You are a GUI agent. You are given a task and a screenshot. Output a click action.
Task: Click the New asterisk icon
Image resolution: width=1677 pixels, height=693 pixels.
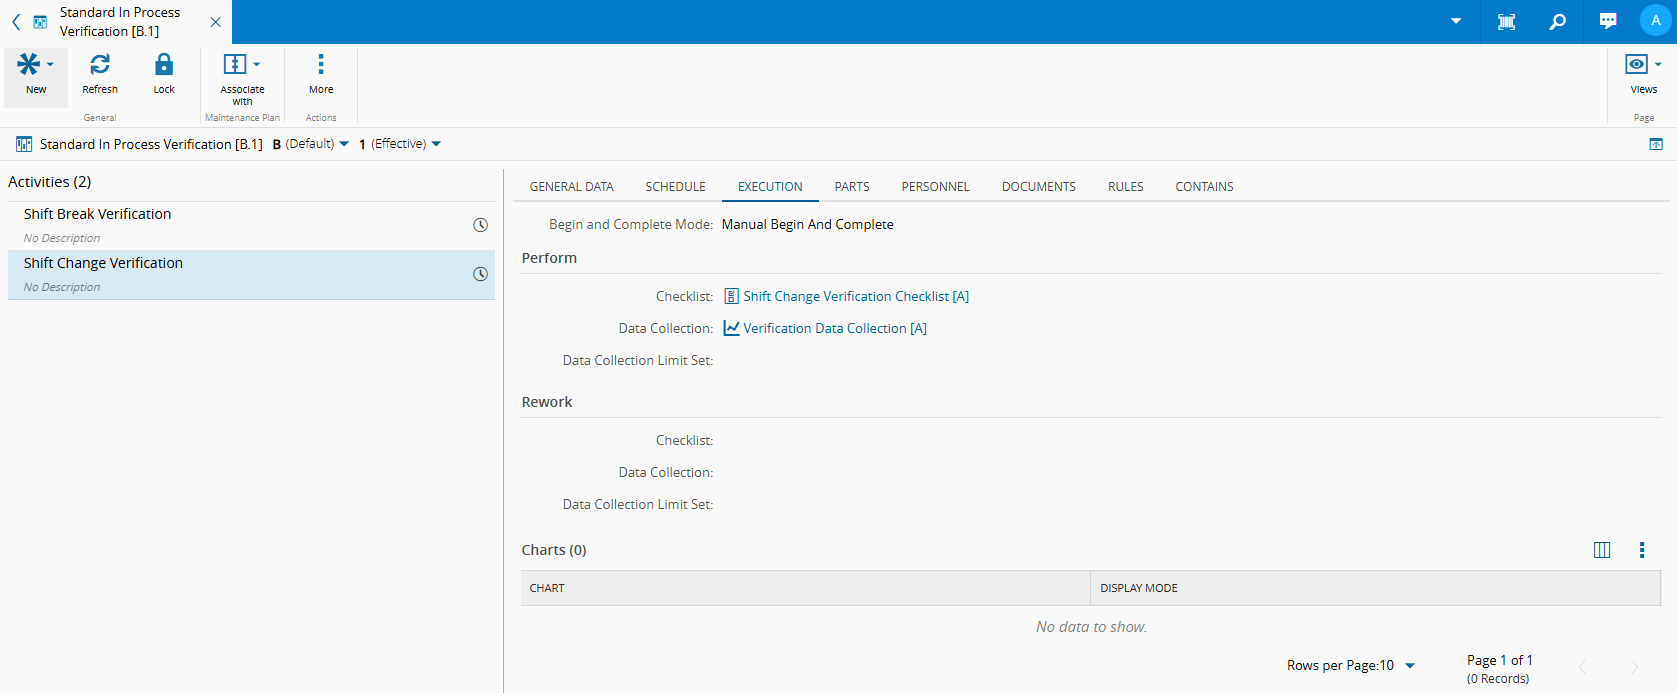tap(29, 65)
